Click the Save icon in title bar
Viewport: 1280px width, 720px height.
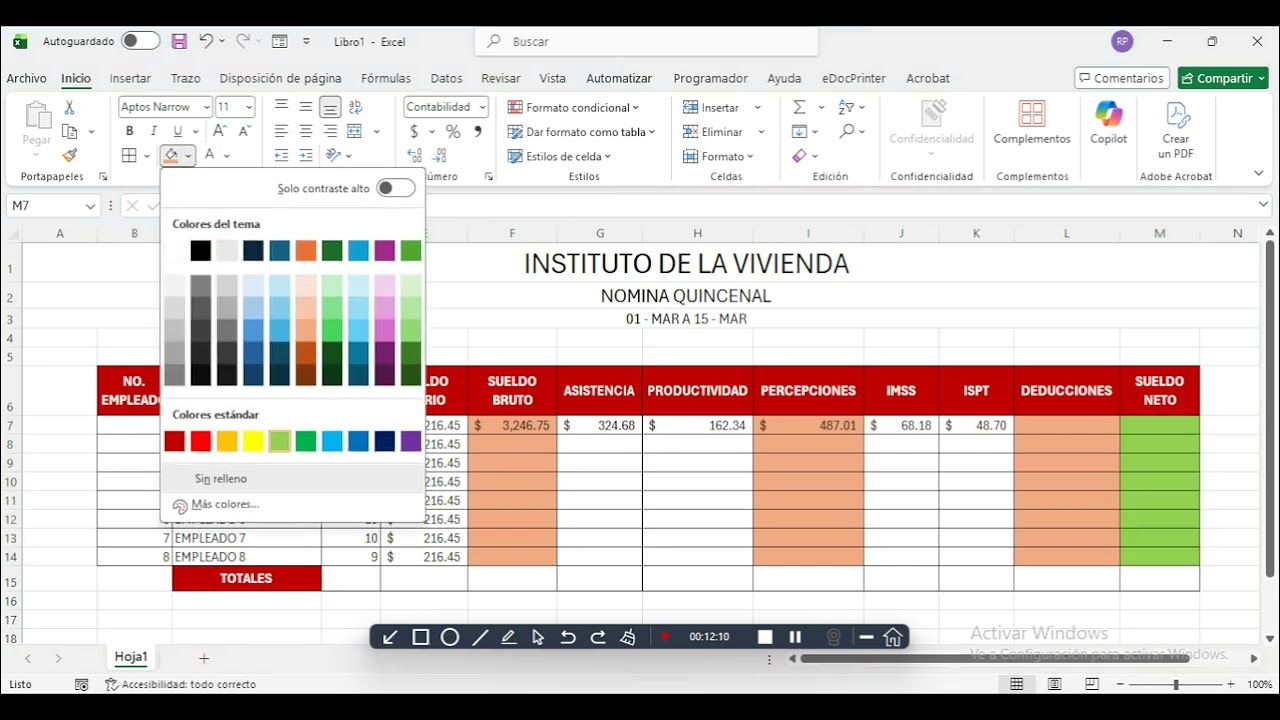pyautogui.click(x=179, y=41)
